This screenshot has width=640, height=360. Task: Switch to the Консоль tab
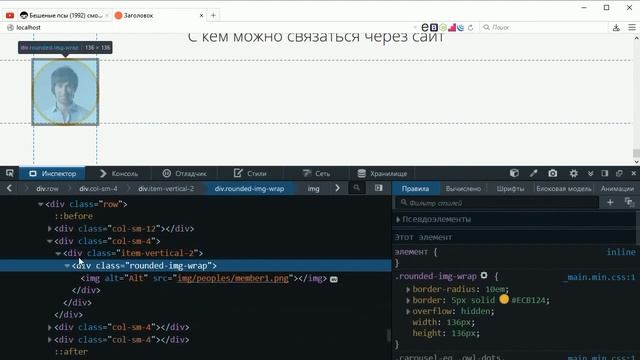pos(119,173)
